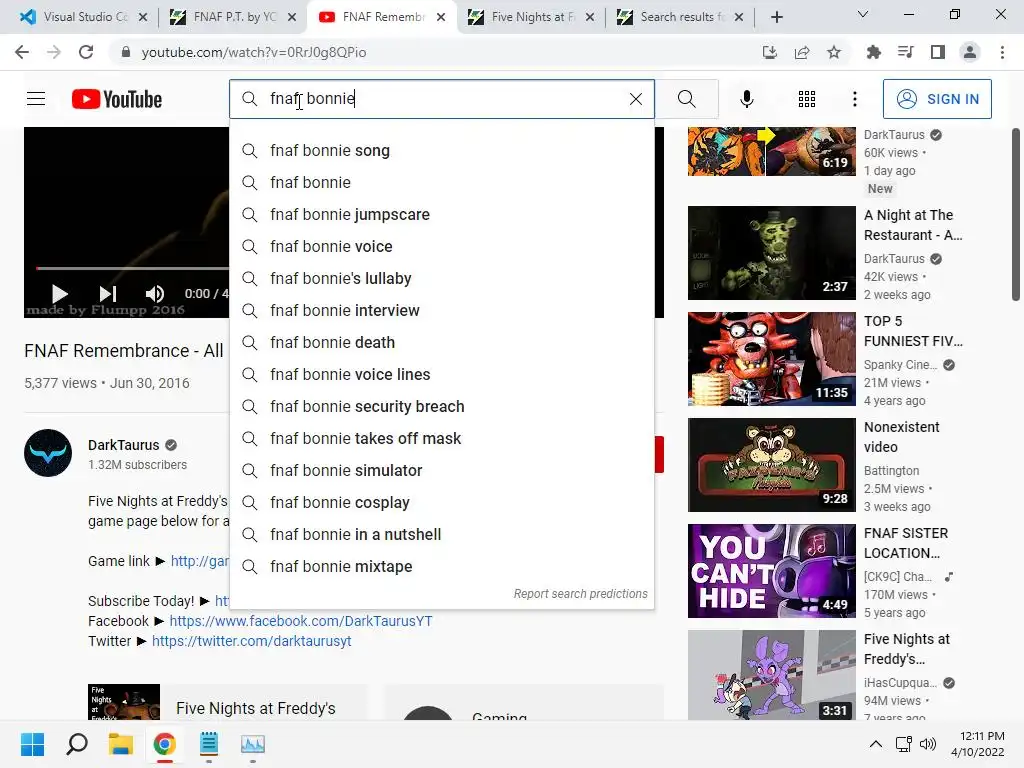Reload the current page
Viewport: 1024px width, 768px height.
[x=86, y=52]
